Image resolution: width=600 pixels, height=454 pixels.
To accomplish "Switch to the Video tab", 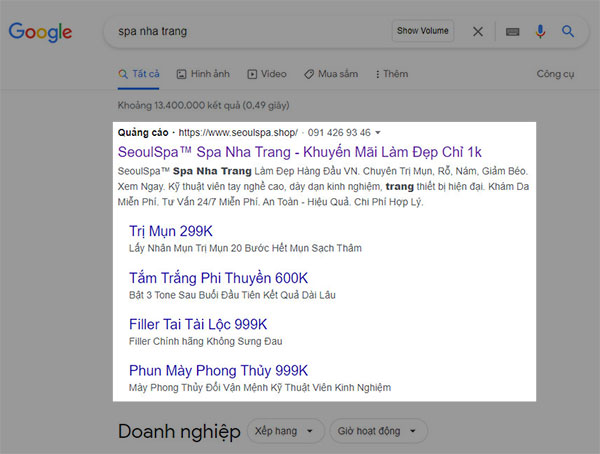I will click(267, 74).
